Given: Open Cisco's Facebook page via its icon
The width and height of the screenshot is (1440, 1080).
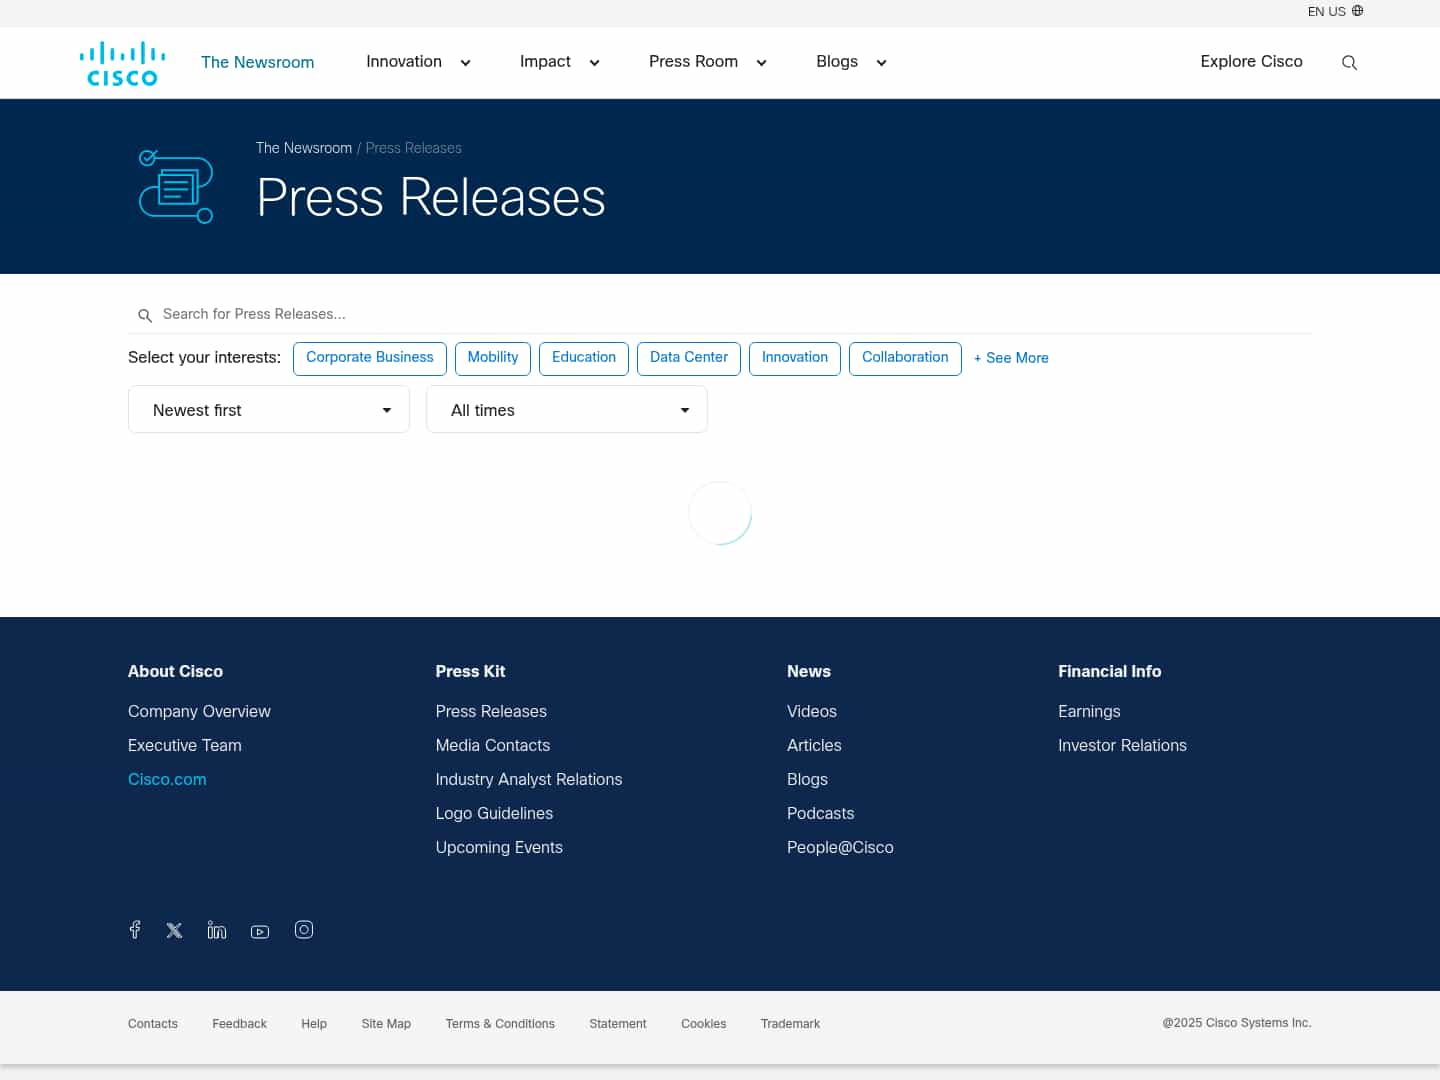Looking at the screenshot, I should [134, 930].
